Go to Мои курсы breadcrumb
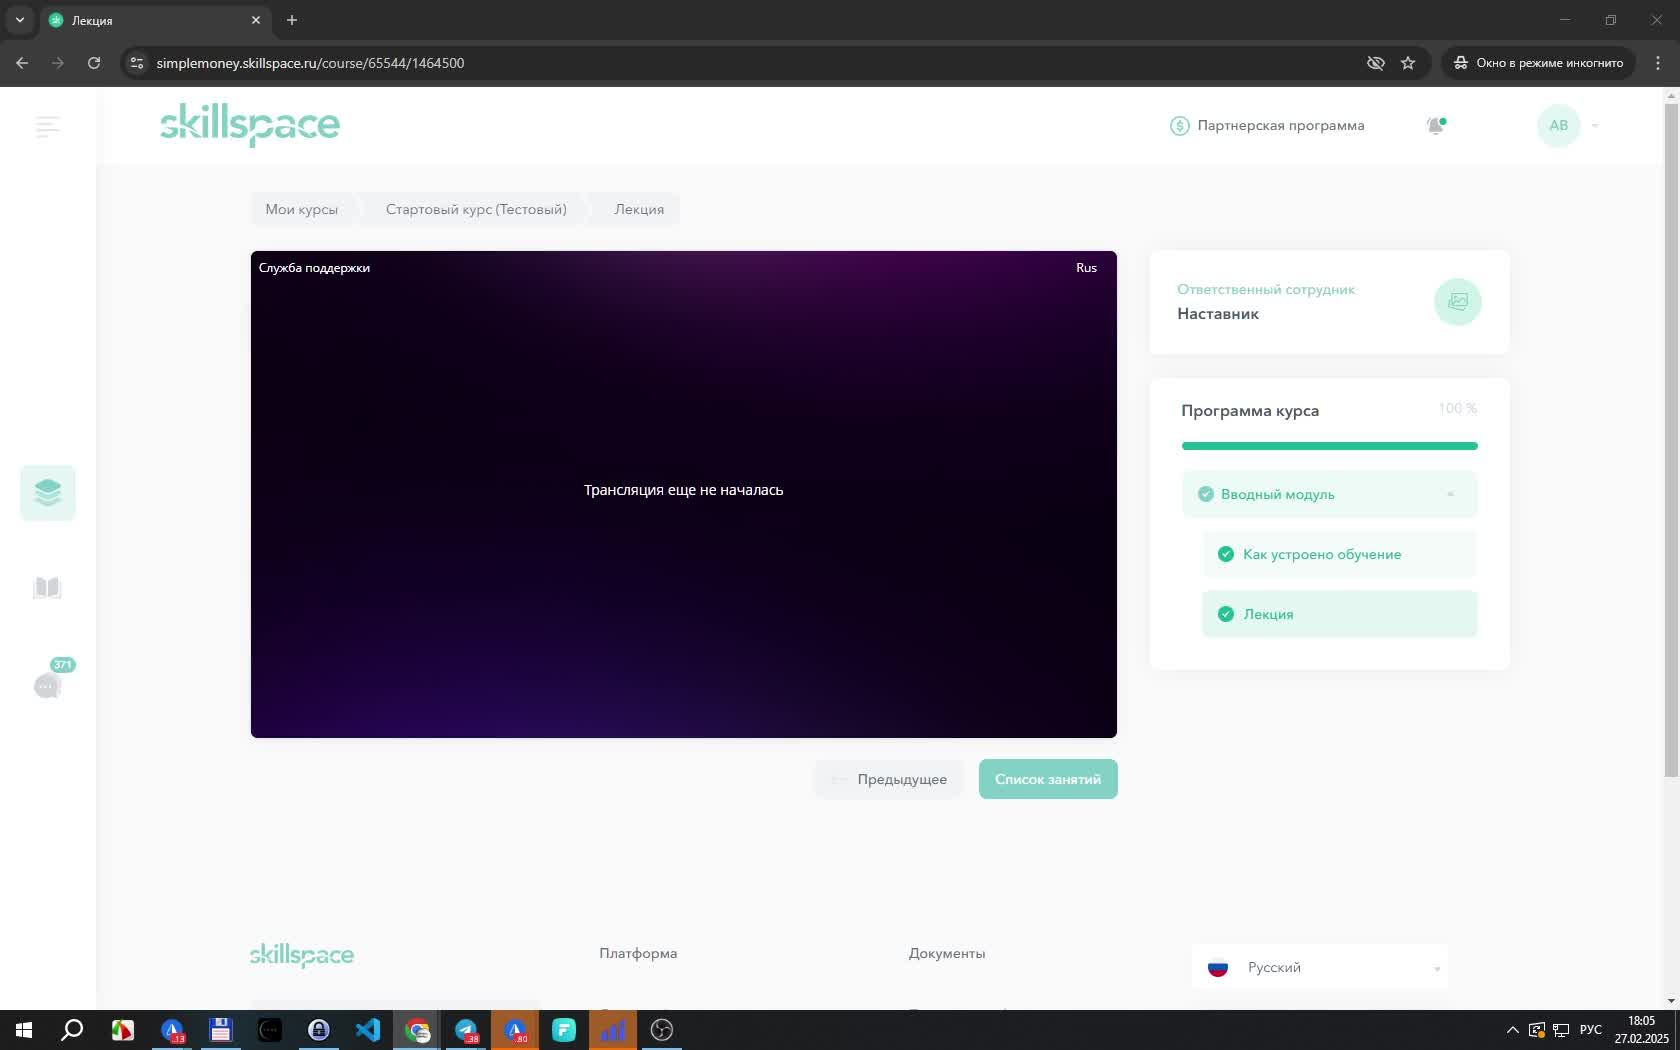This screenshot has width=1680, height=1050. [302, 209]
